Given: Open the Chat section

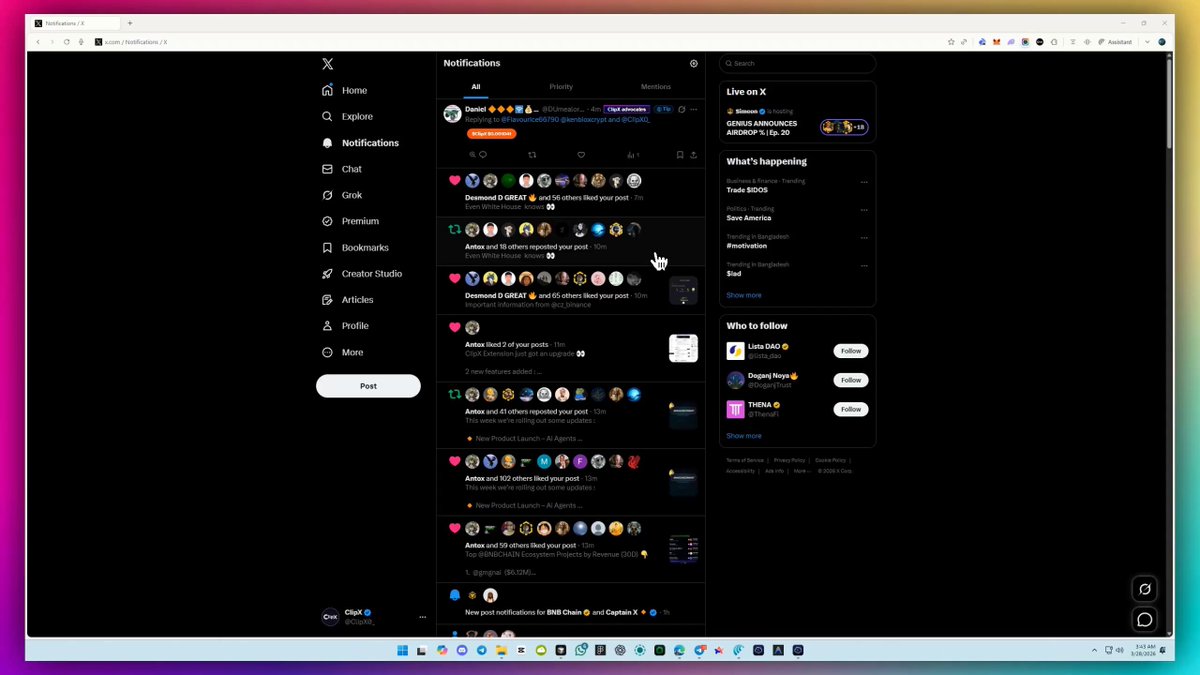Looking at the screenshot, I should [x=342, y=169].
